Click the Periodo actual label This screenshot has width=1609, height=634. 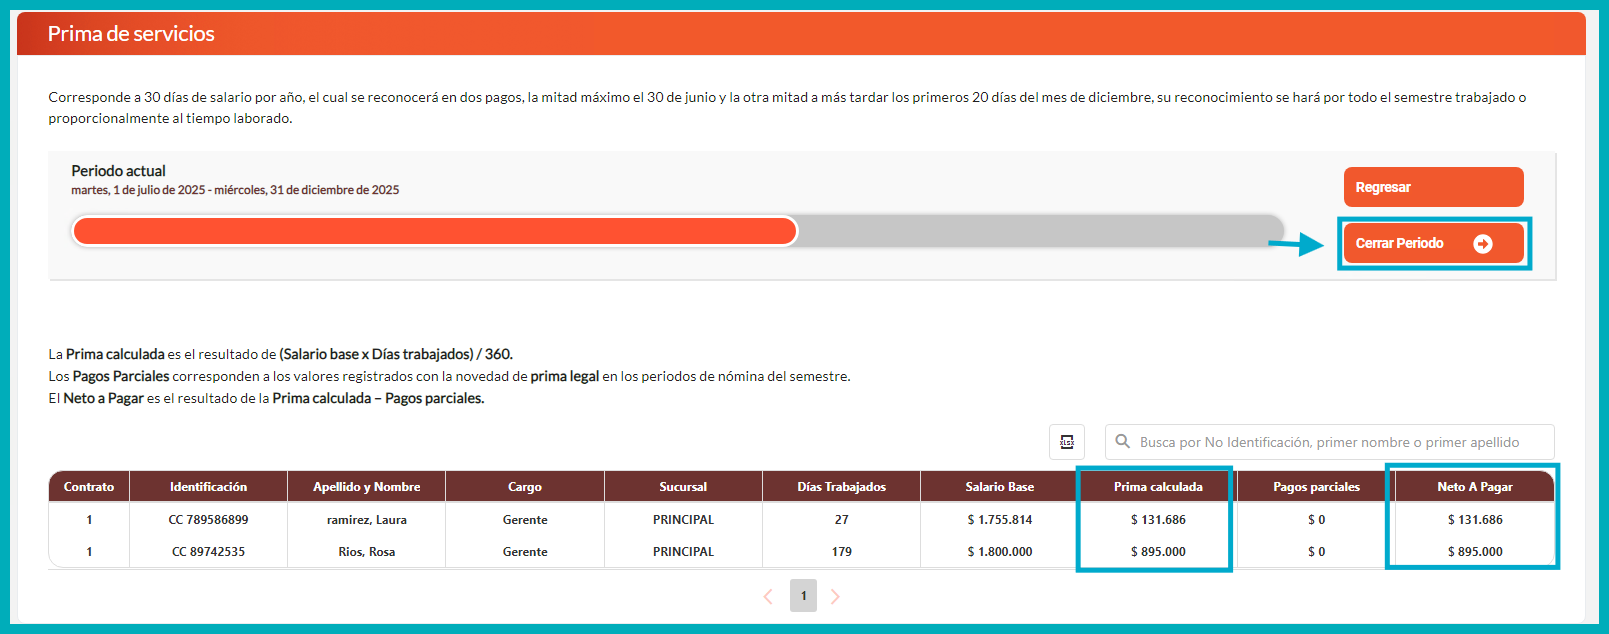(x=118, y=171)
